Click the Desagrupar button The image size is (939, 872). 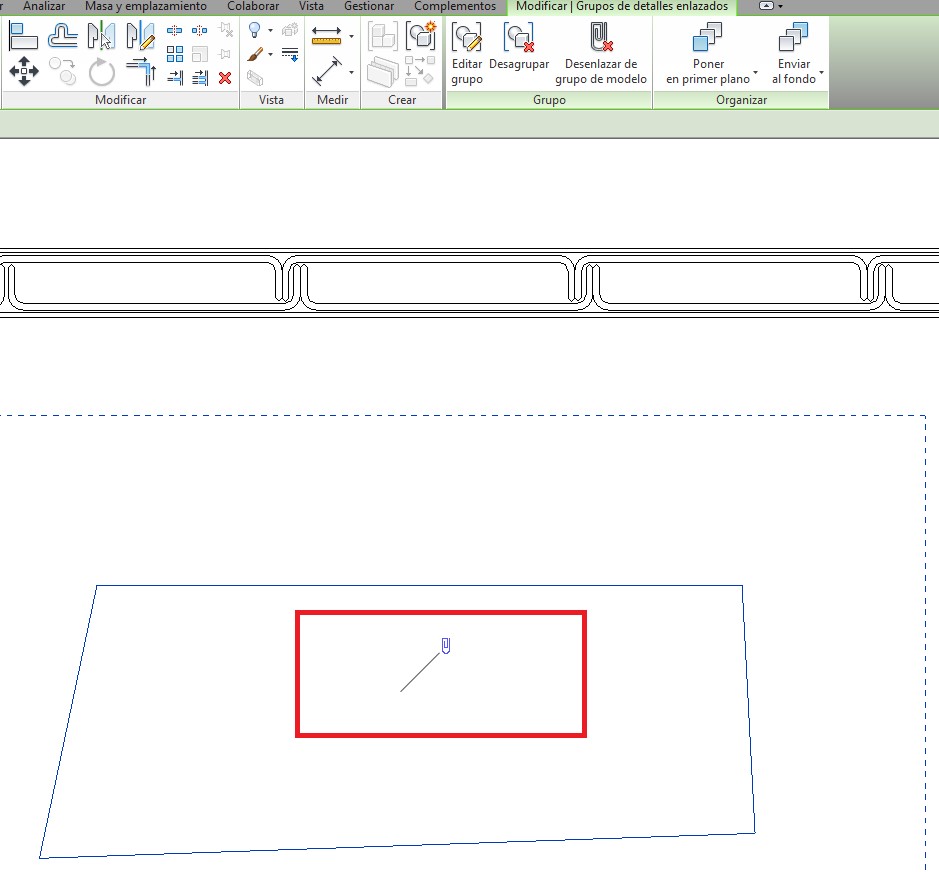click(x=519, y=50)
